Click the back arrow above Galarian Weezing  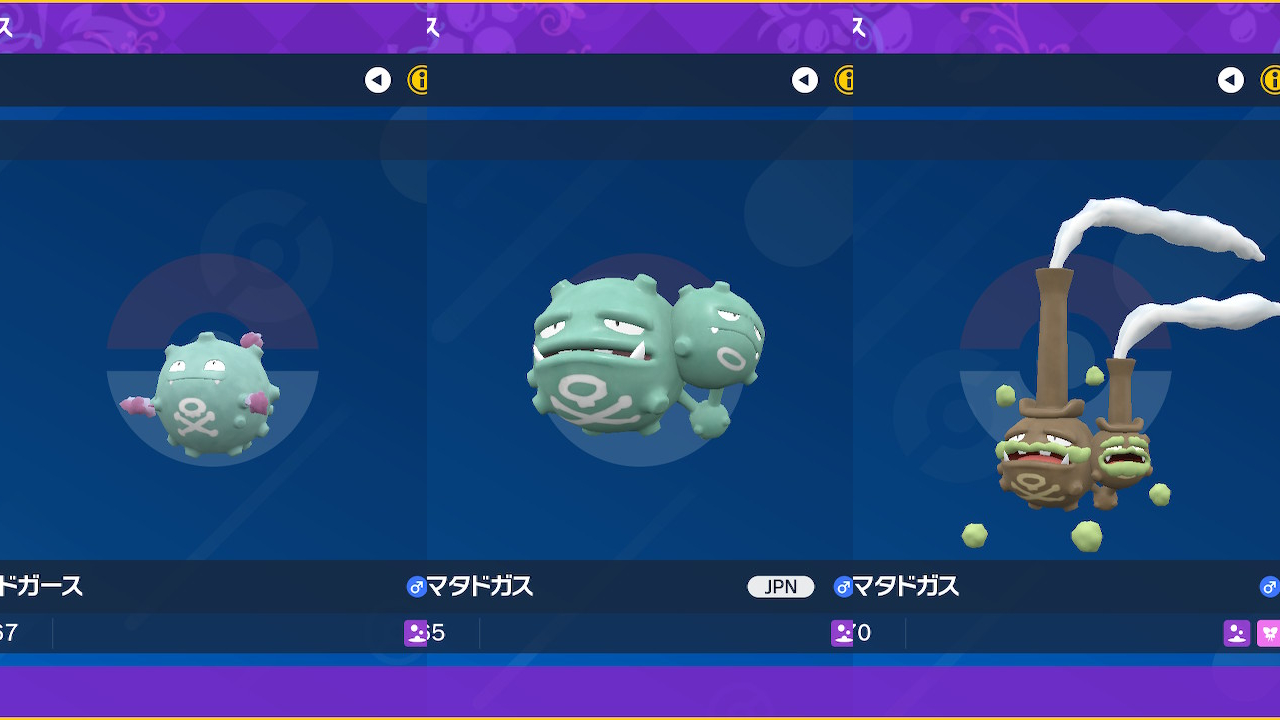1231,80
